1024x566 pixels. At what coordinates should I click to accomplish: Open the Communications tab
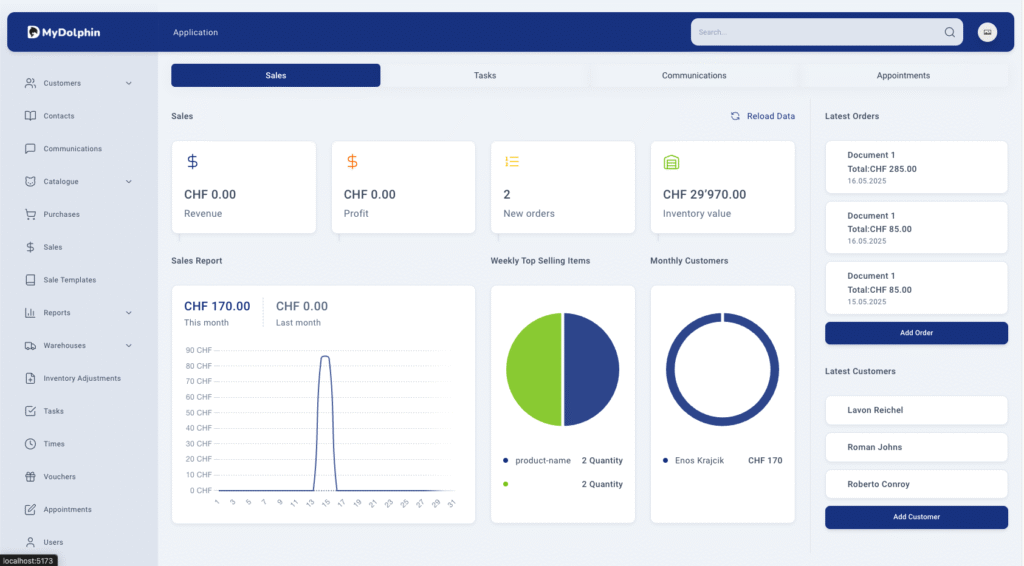pyautogui.click(x=693, y=76)
